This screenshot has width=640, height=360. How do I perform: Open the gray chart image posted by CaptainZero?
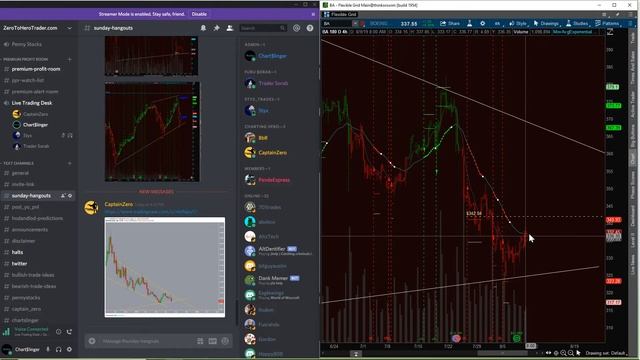(164, 267)
